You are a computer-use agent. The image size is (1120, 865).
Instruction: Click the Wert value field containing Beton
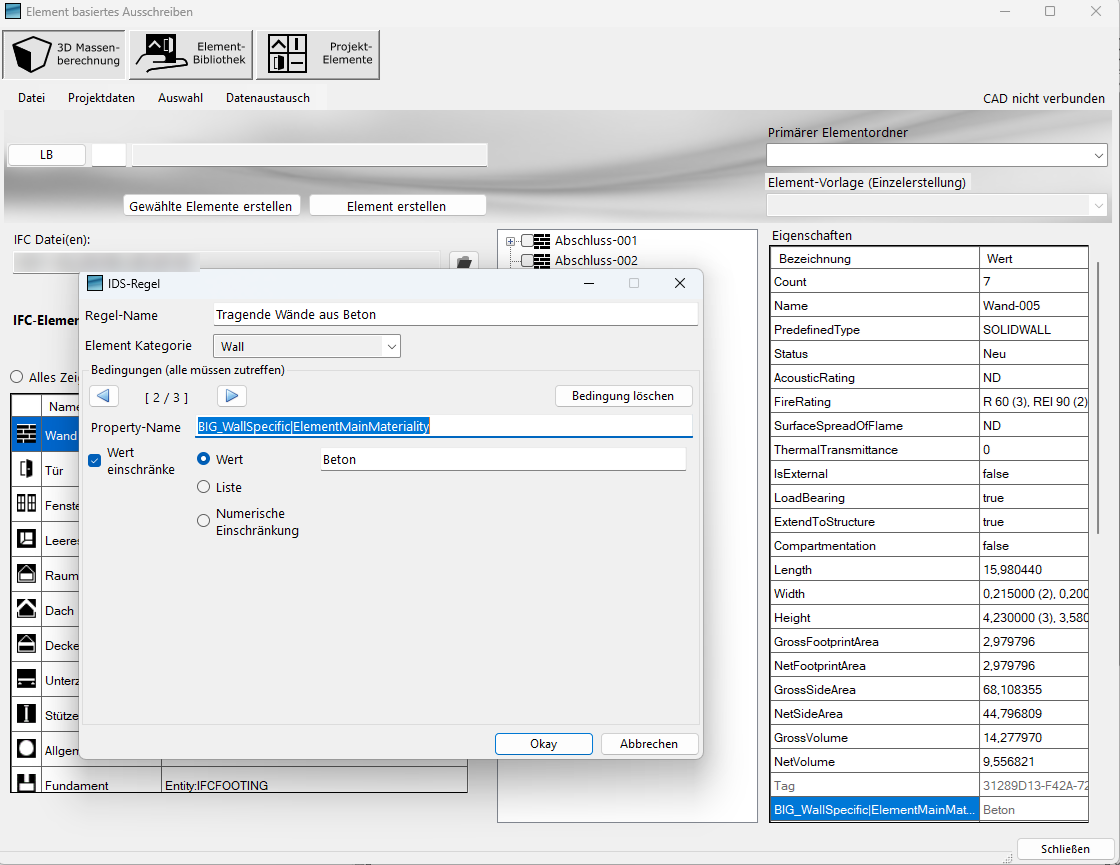coord(503,459)
